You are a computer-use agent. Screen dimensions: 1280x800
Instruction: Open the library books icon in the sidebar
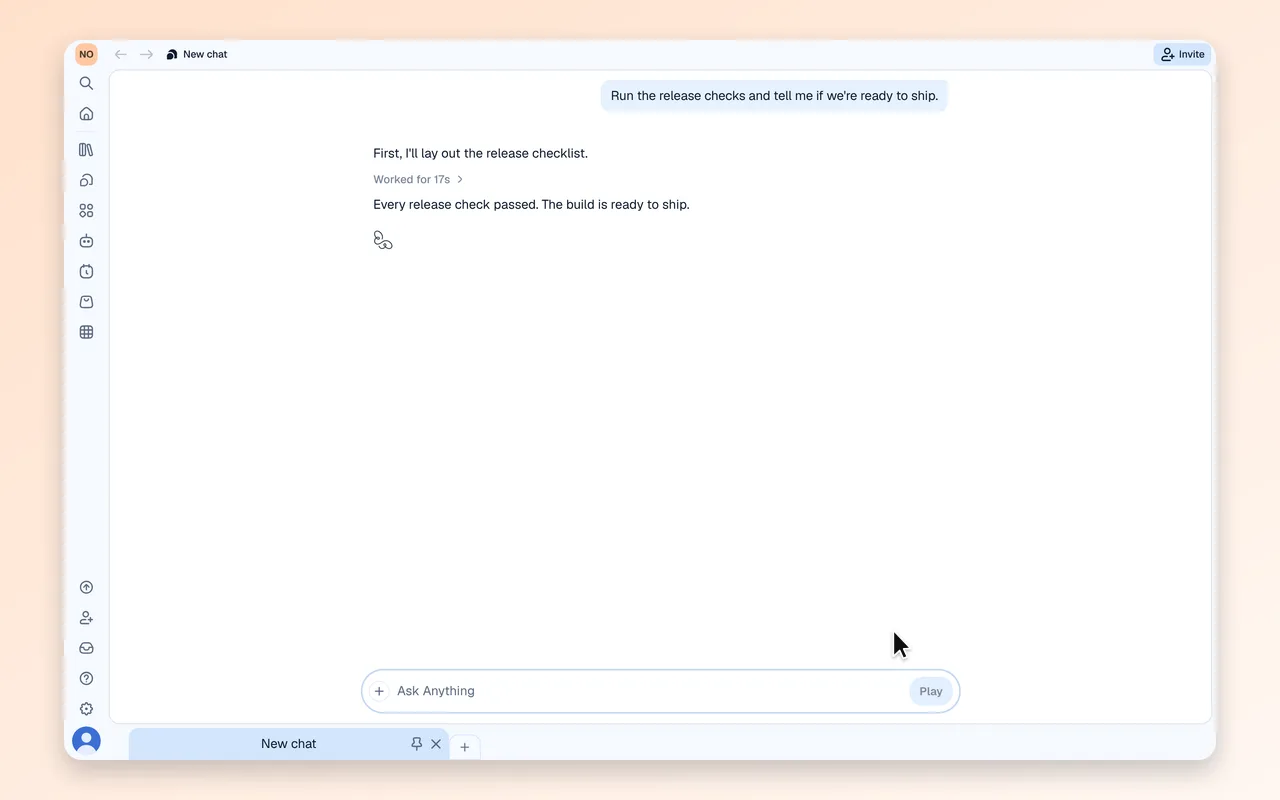coord(86,150)
